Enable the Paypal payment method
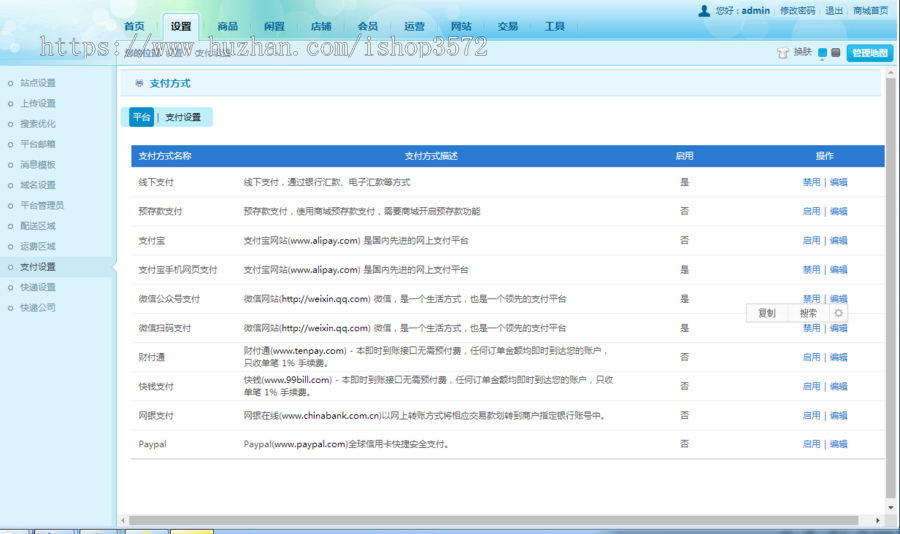 811,444
